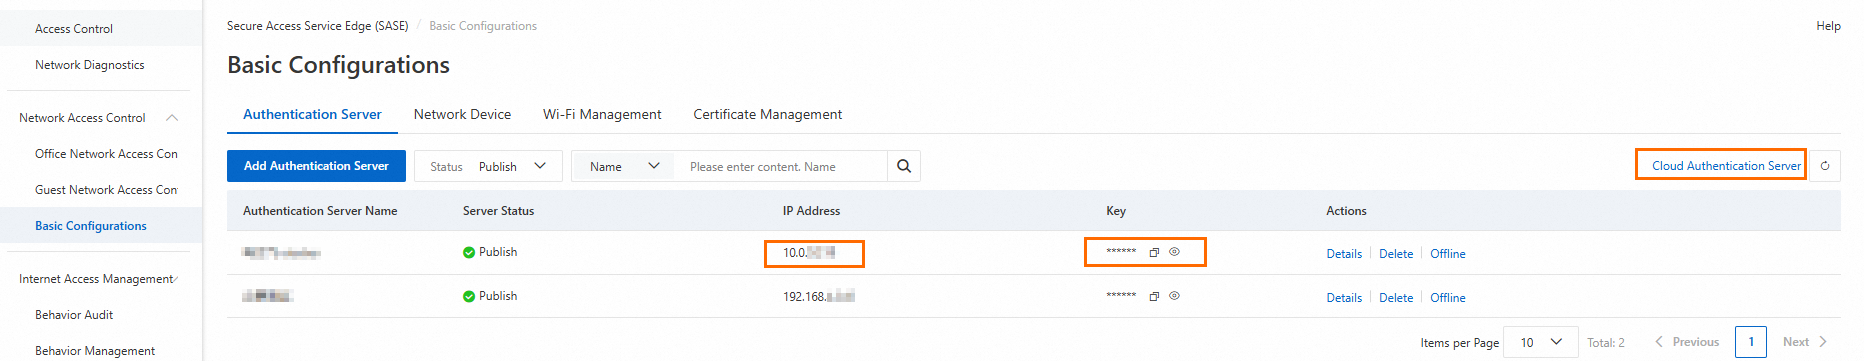Click the Authentication Server Name column header
Screen dimensions: 1864x361
(x=320, y=211)
